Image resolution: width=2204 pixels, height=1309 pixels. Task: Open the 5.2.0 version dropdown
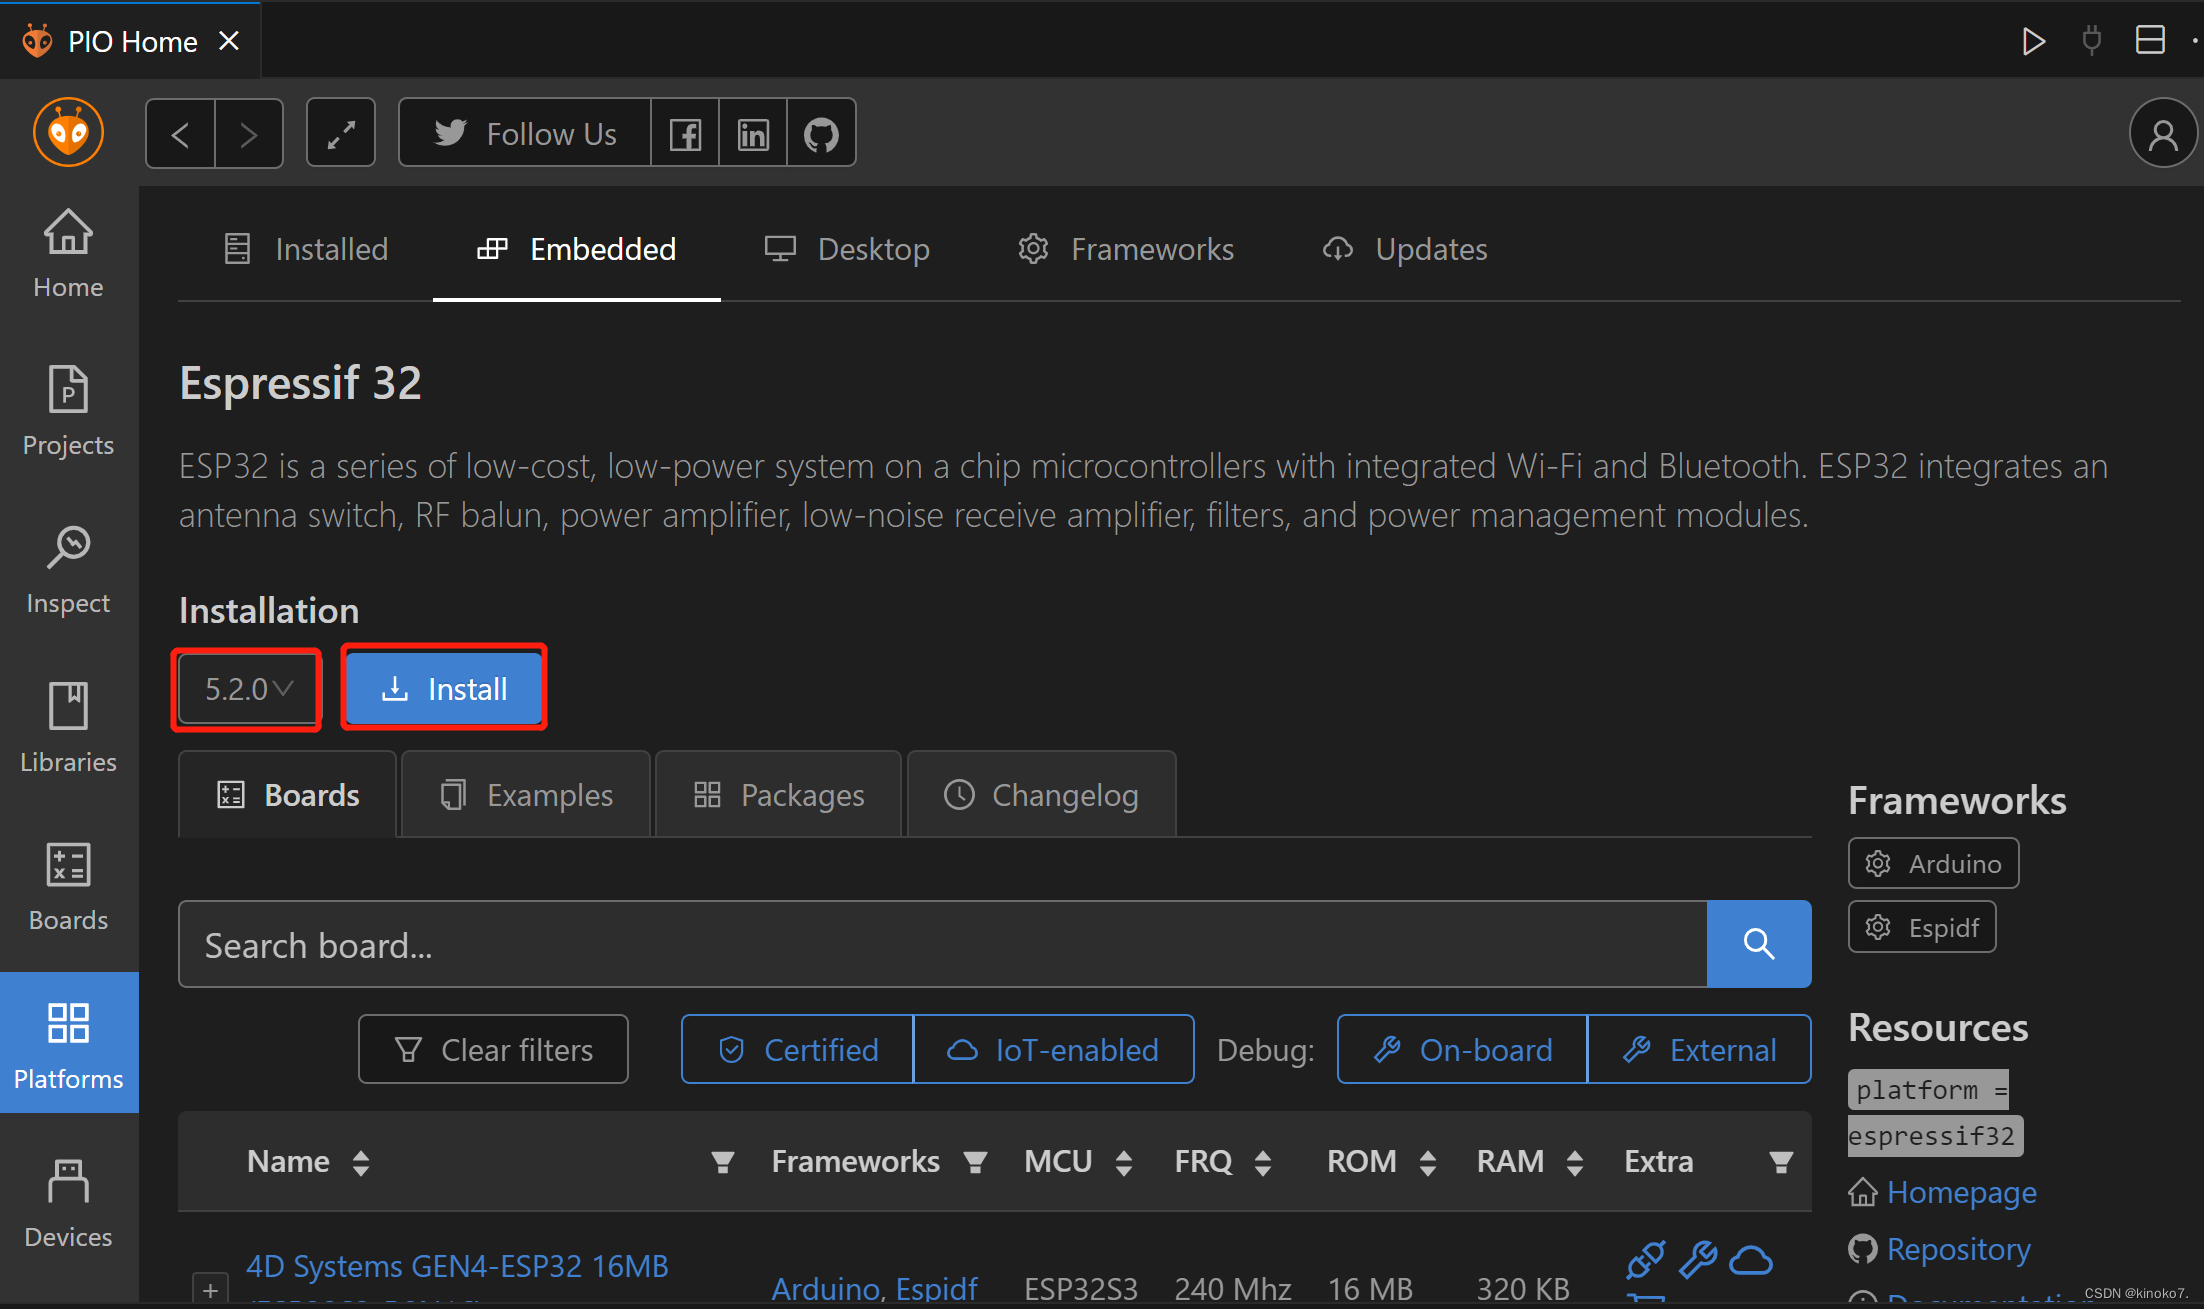point(247,689)
